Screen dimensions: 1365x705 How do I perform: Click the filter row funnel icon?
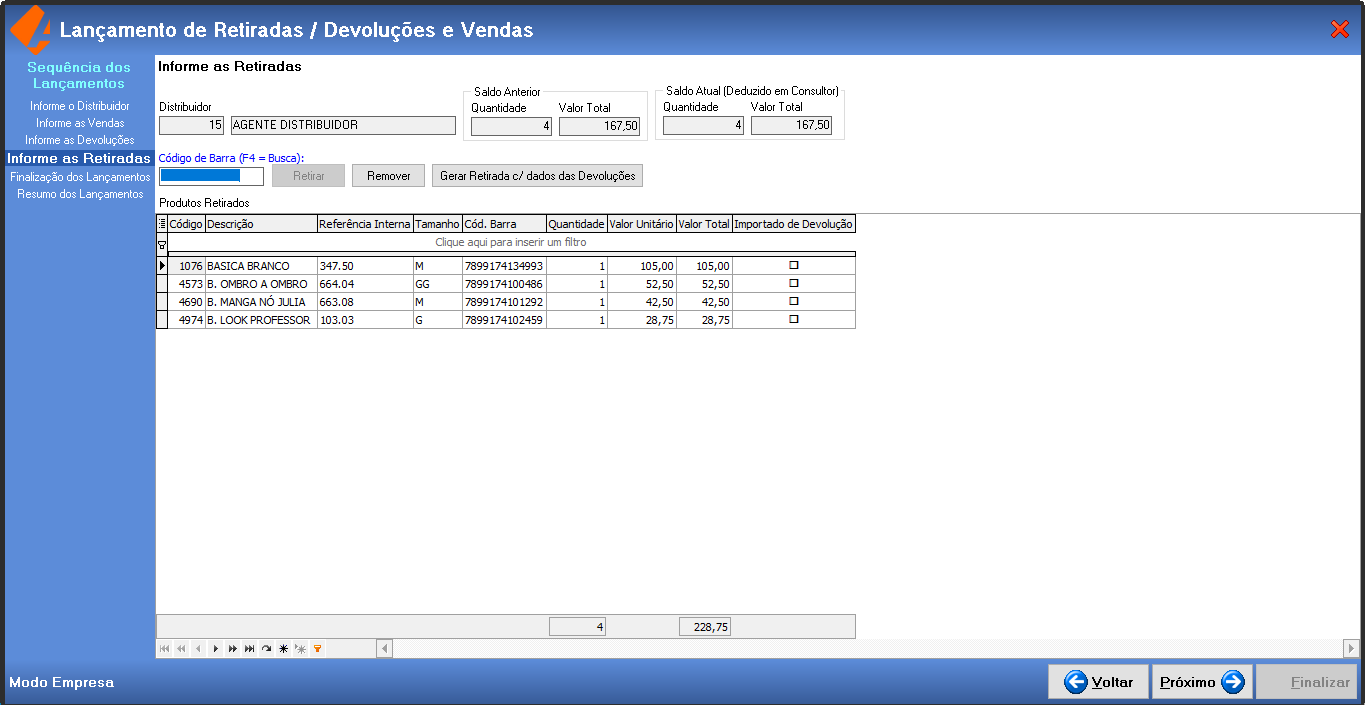click(x=162, y=243)
